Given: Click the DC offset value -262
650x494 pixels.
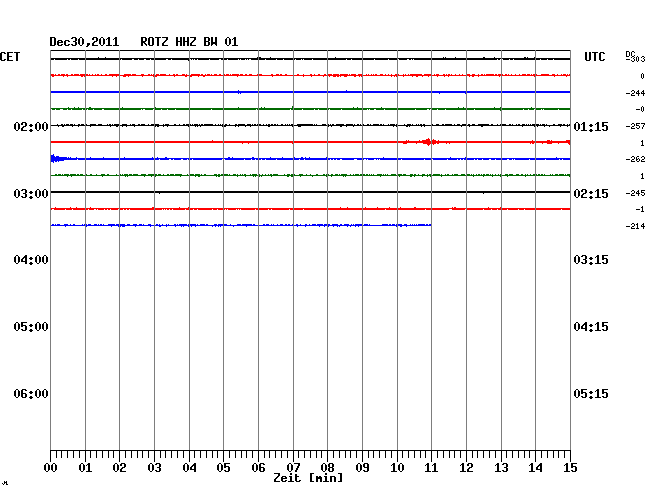Looking at the screenshot, I should point(635,159).
